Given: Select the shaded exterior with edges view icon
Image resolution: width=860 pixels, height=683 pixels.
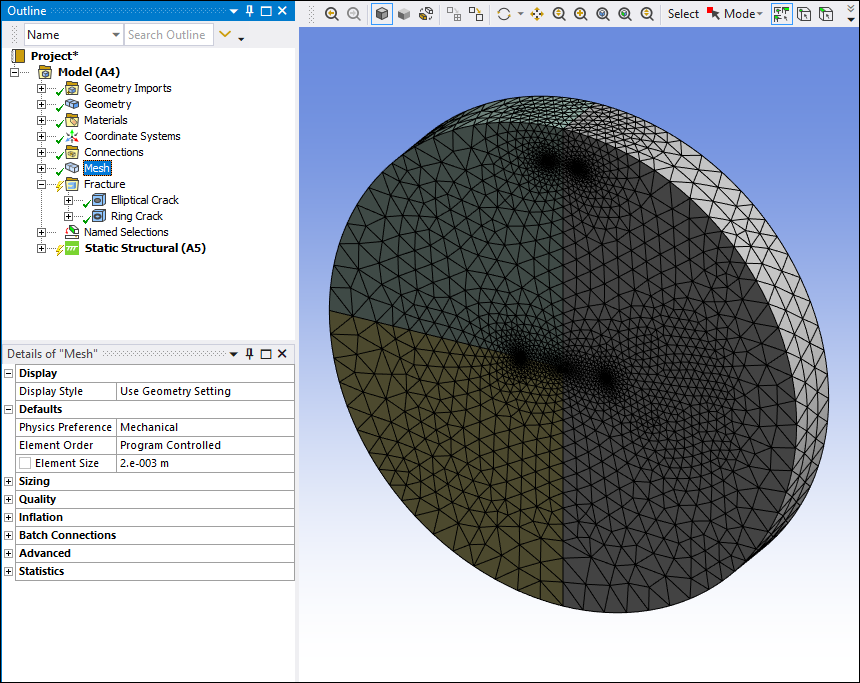Looking at the screenshot, I should click(381, 14).
